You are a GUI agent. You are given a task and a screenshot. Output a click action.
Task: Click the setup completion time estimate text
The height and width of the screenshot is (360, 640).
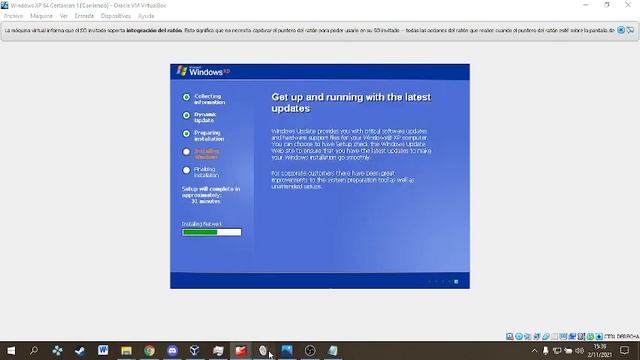211,195
